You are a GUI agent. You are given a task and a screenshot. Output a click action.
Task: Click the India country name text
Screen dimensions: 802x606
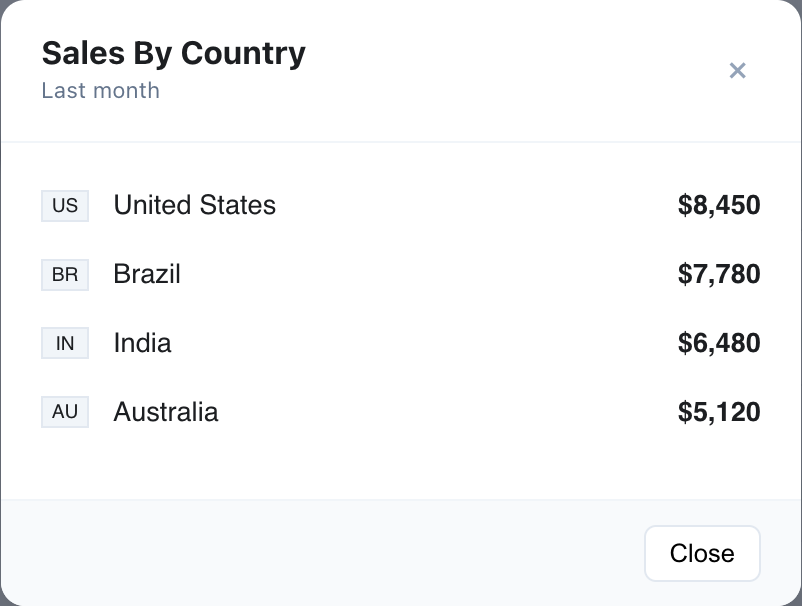pyautogui.click(x=142, y=343)
